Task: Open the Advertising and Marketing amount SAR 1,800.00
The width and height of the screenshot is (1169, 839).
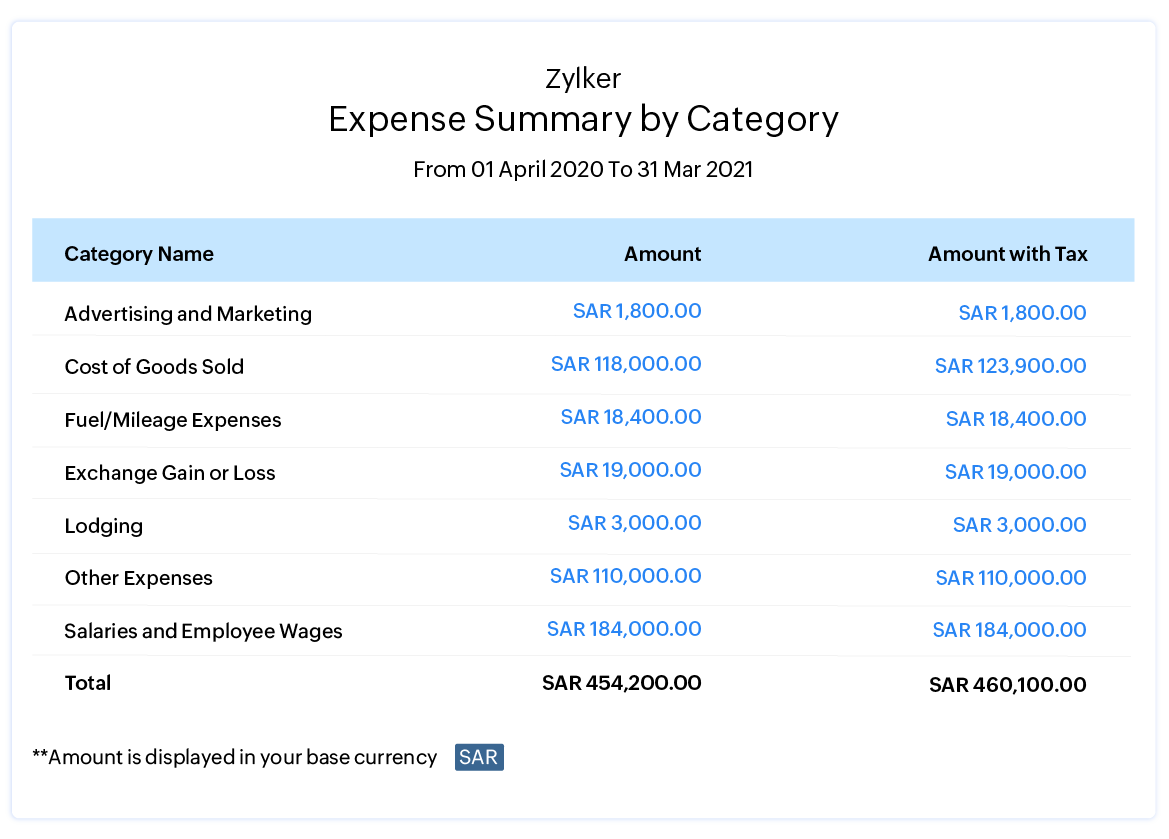Action: [637, 311]
